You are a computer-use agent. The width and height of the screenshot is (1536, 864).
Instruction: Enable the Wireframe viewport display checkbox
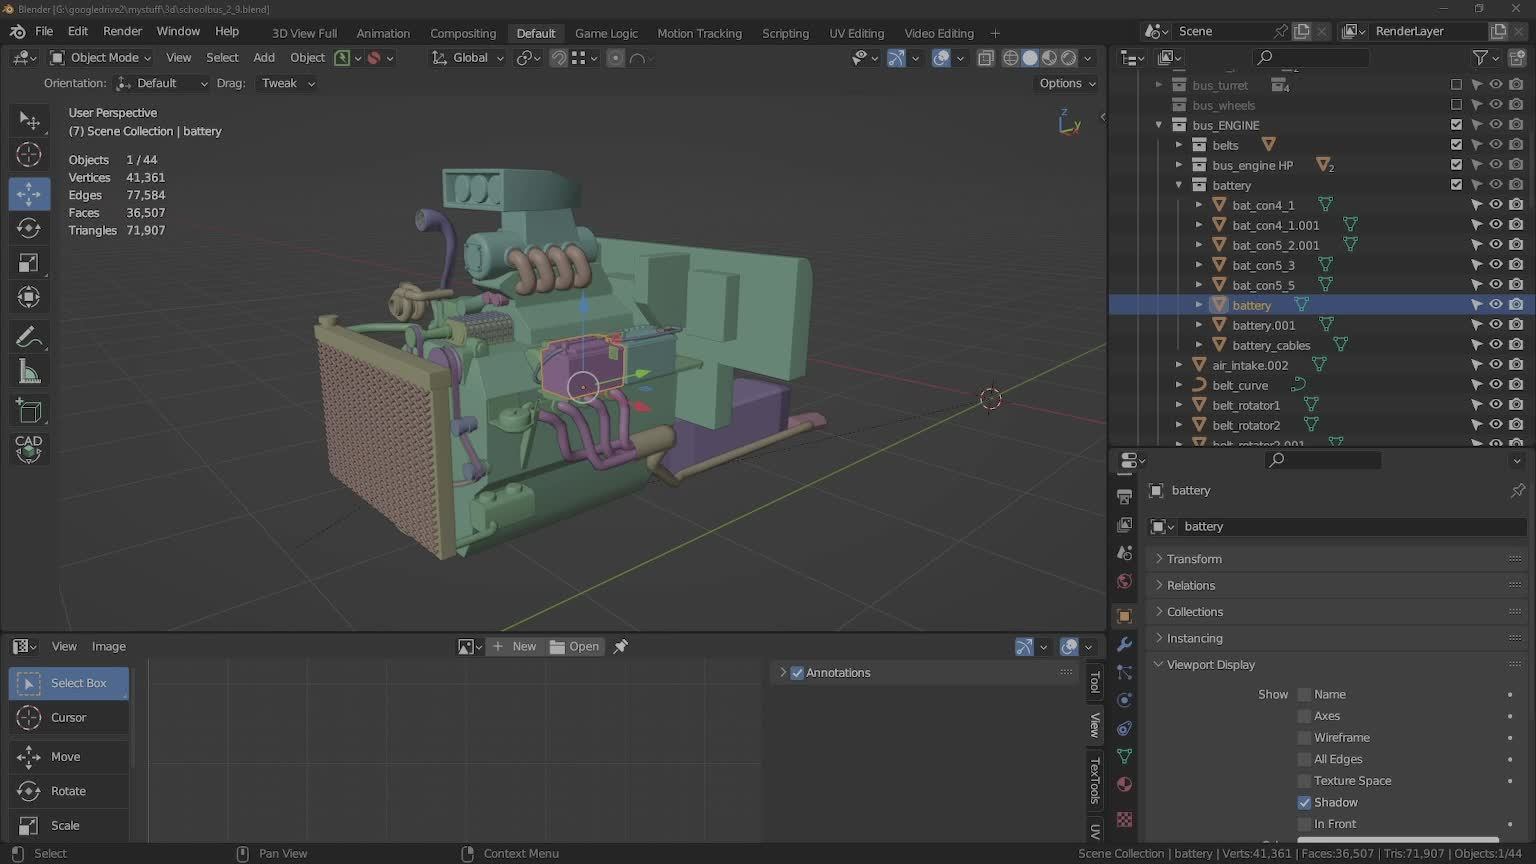pyautogui.click(x=1304, y=738)
